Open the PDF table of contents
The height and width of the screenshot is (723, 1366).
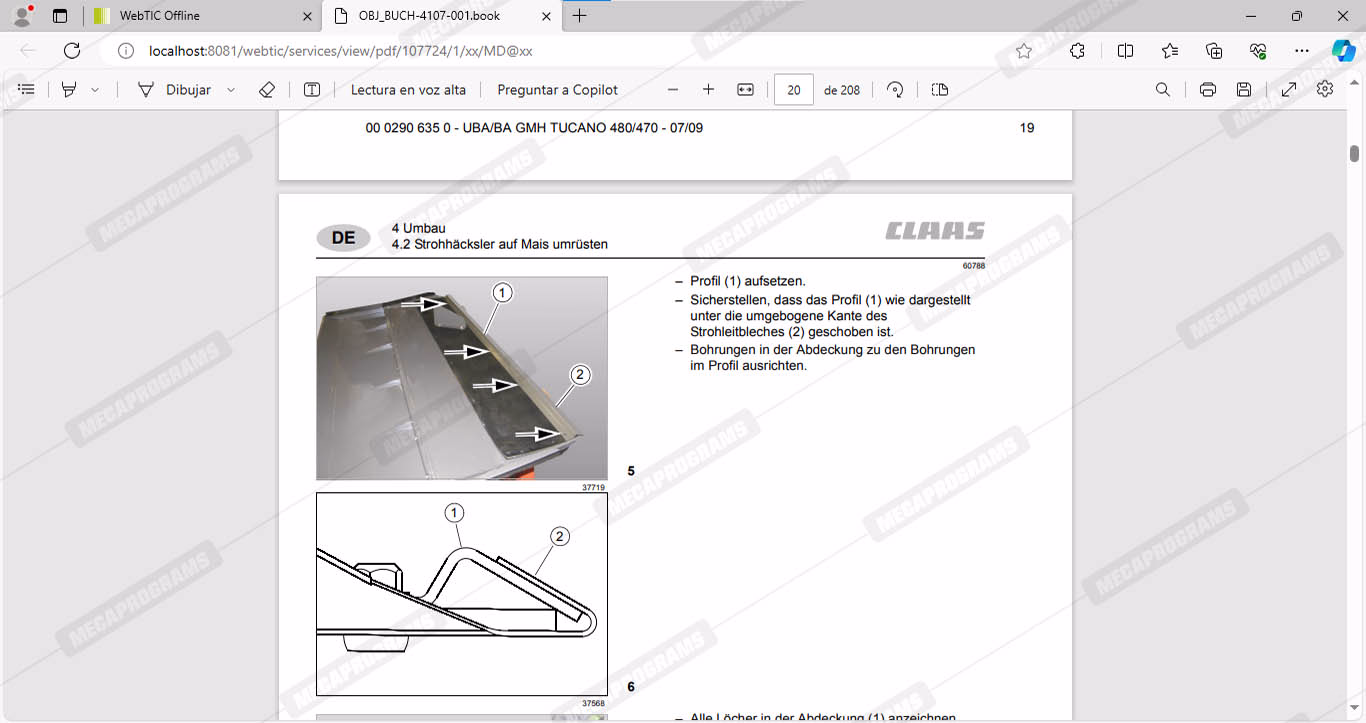point(27,90)
